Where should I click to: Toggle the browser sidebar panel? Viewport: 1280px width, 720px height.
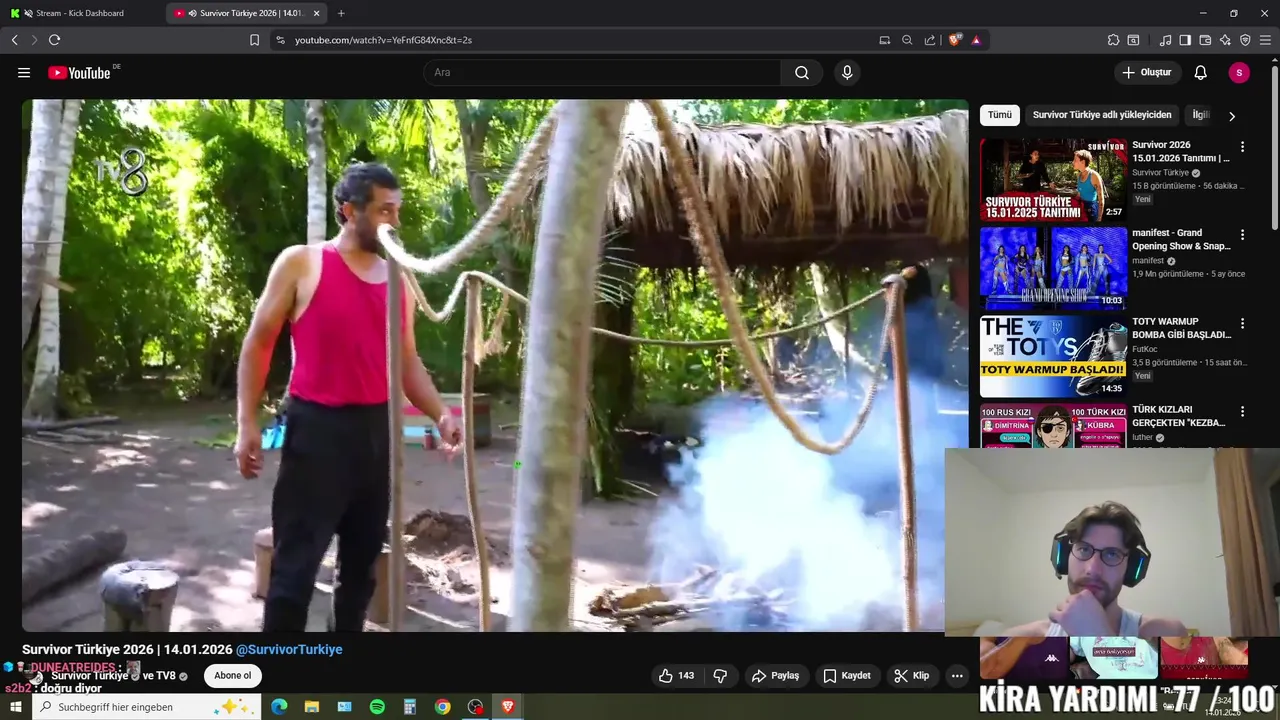click(1185, 40)
